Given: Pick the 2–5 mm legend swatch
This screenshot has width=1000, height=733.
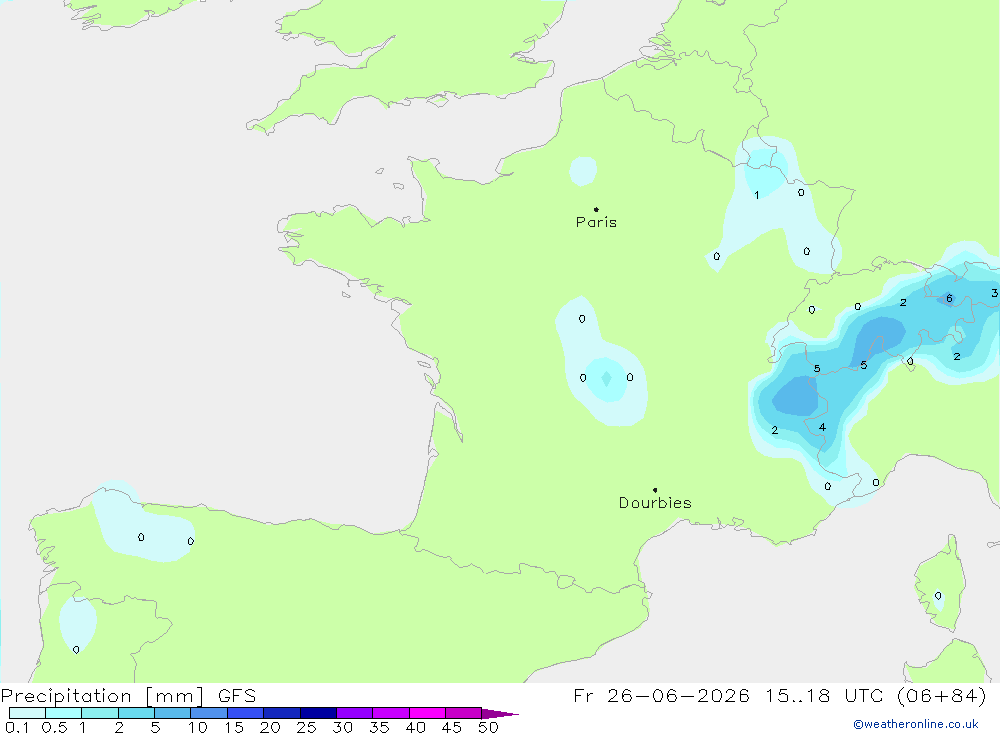Looking at the screenshot, I should coord(136,713).
